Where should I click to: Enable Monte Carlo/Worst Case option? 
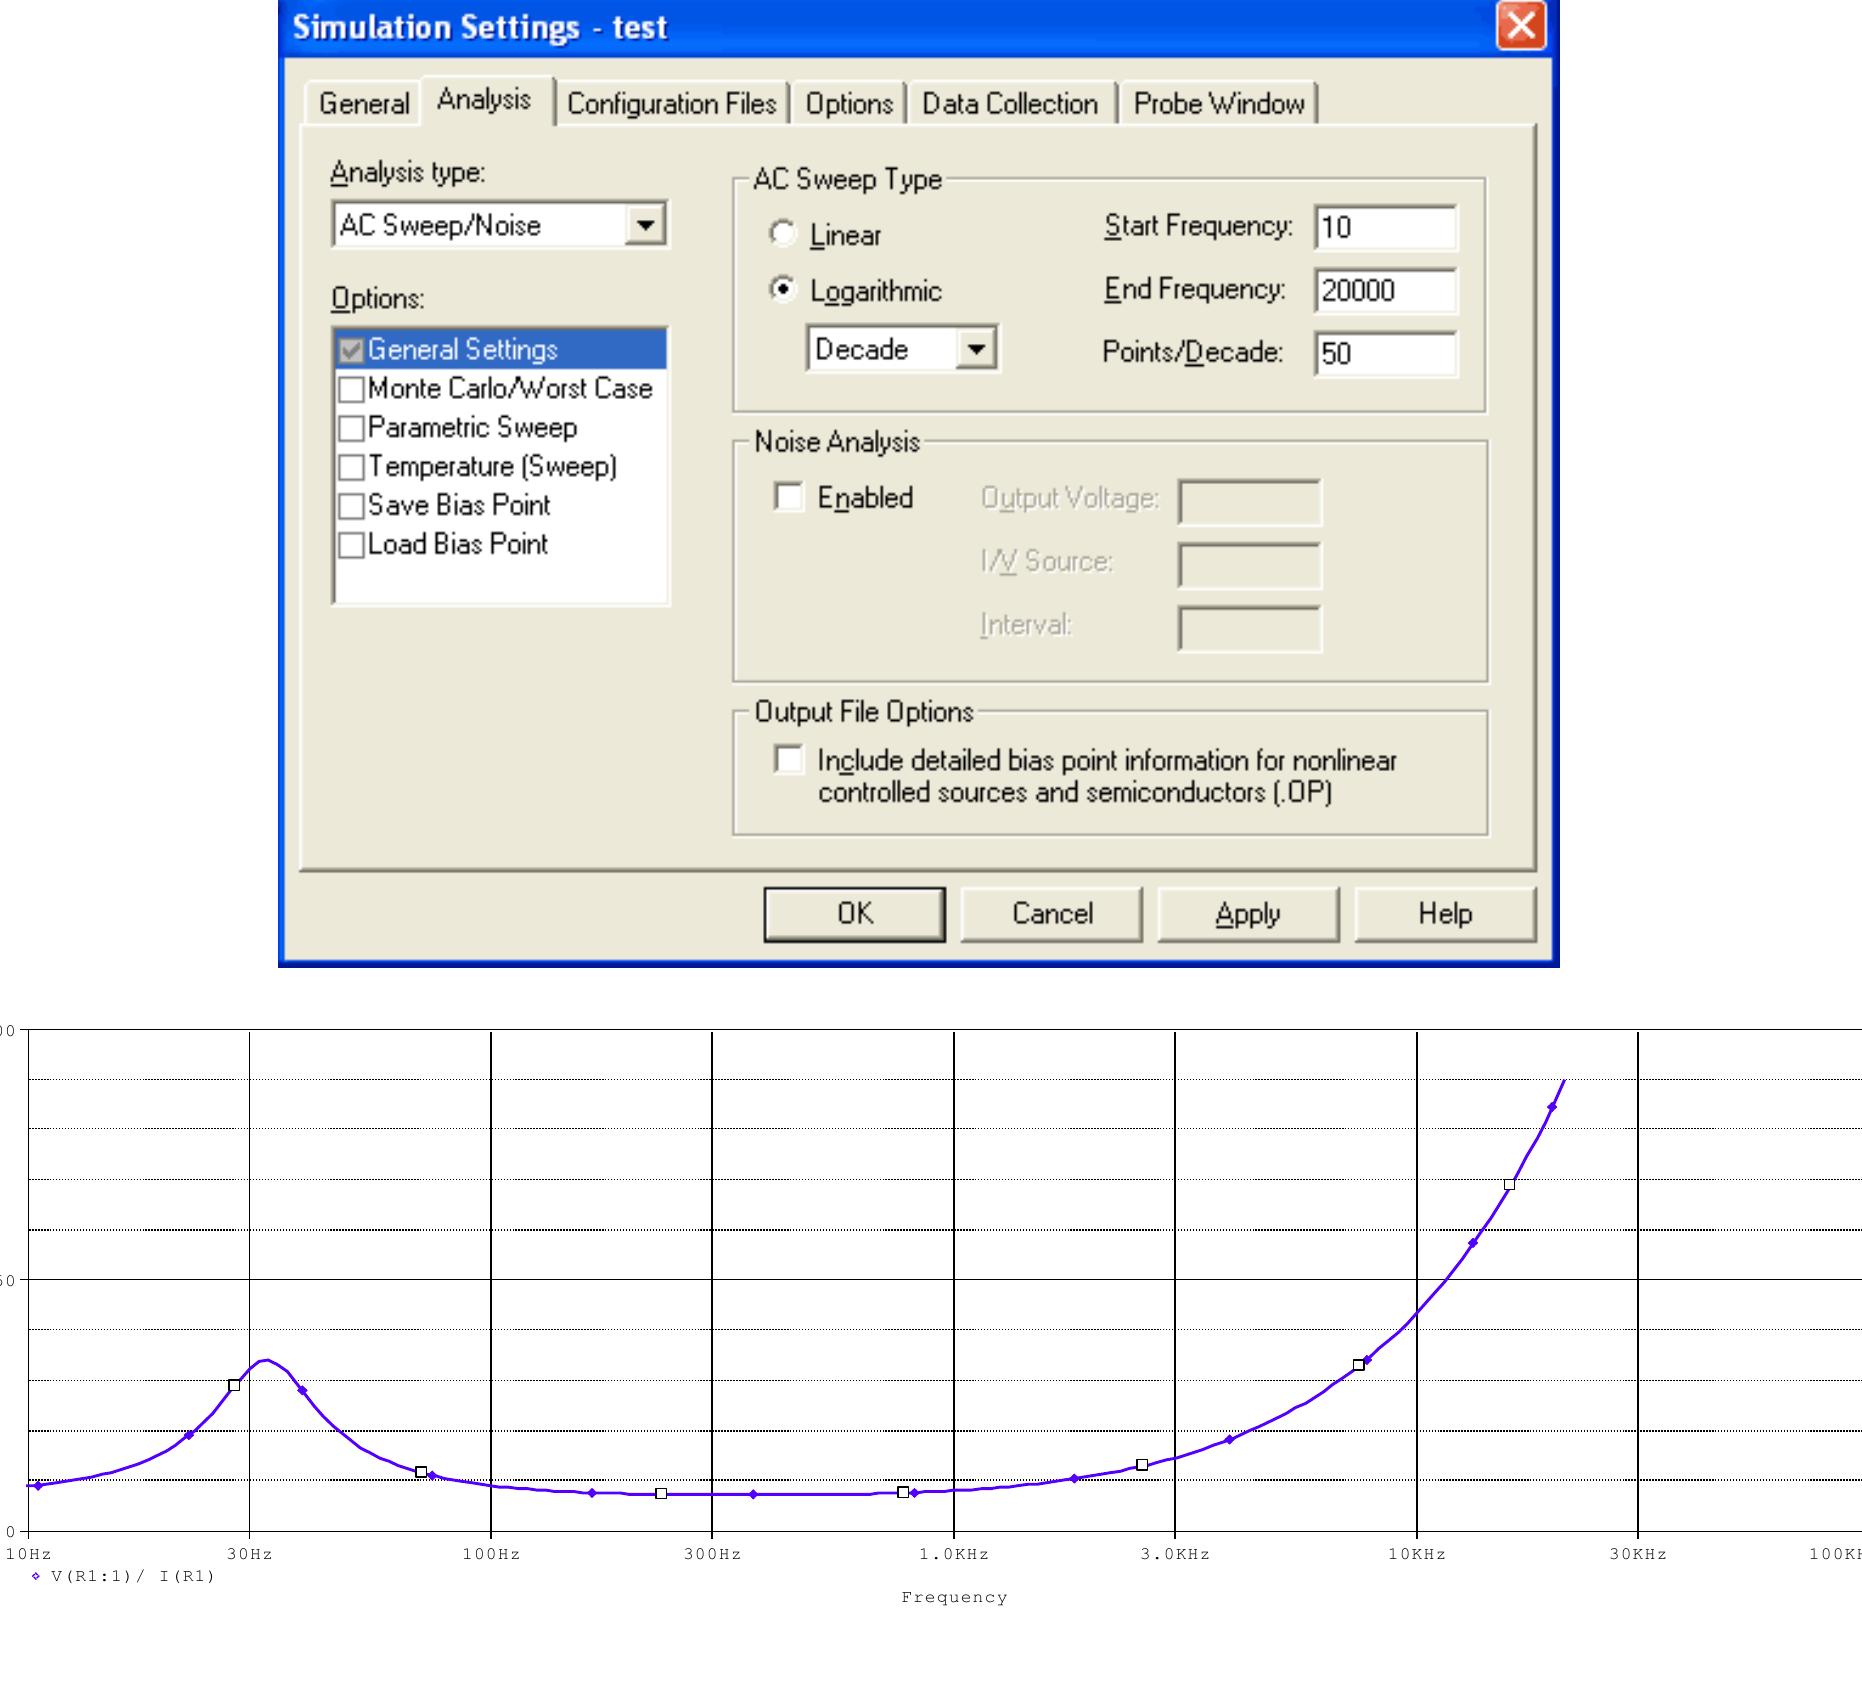pyautogui.click(x=351, y=389)
